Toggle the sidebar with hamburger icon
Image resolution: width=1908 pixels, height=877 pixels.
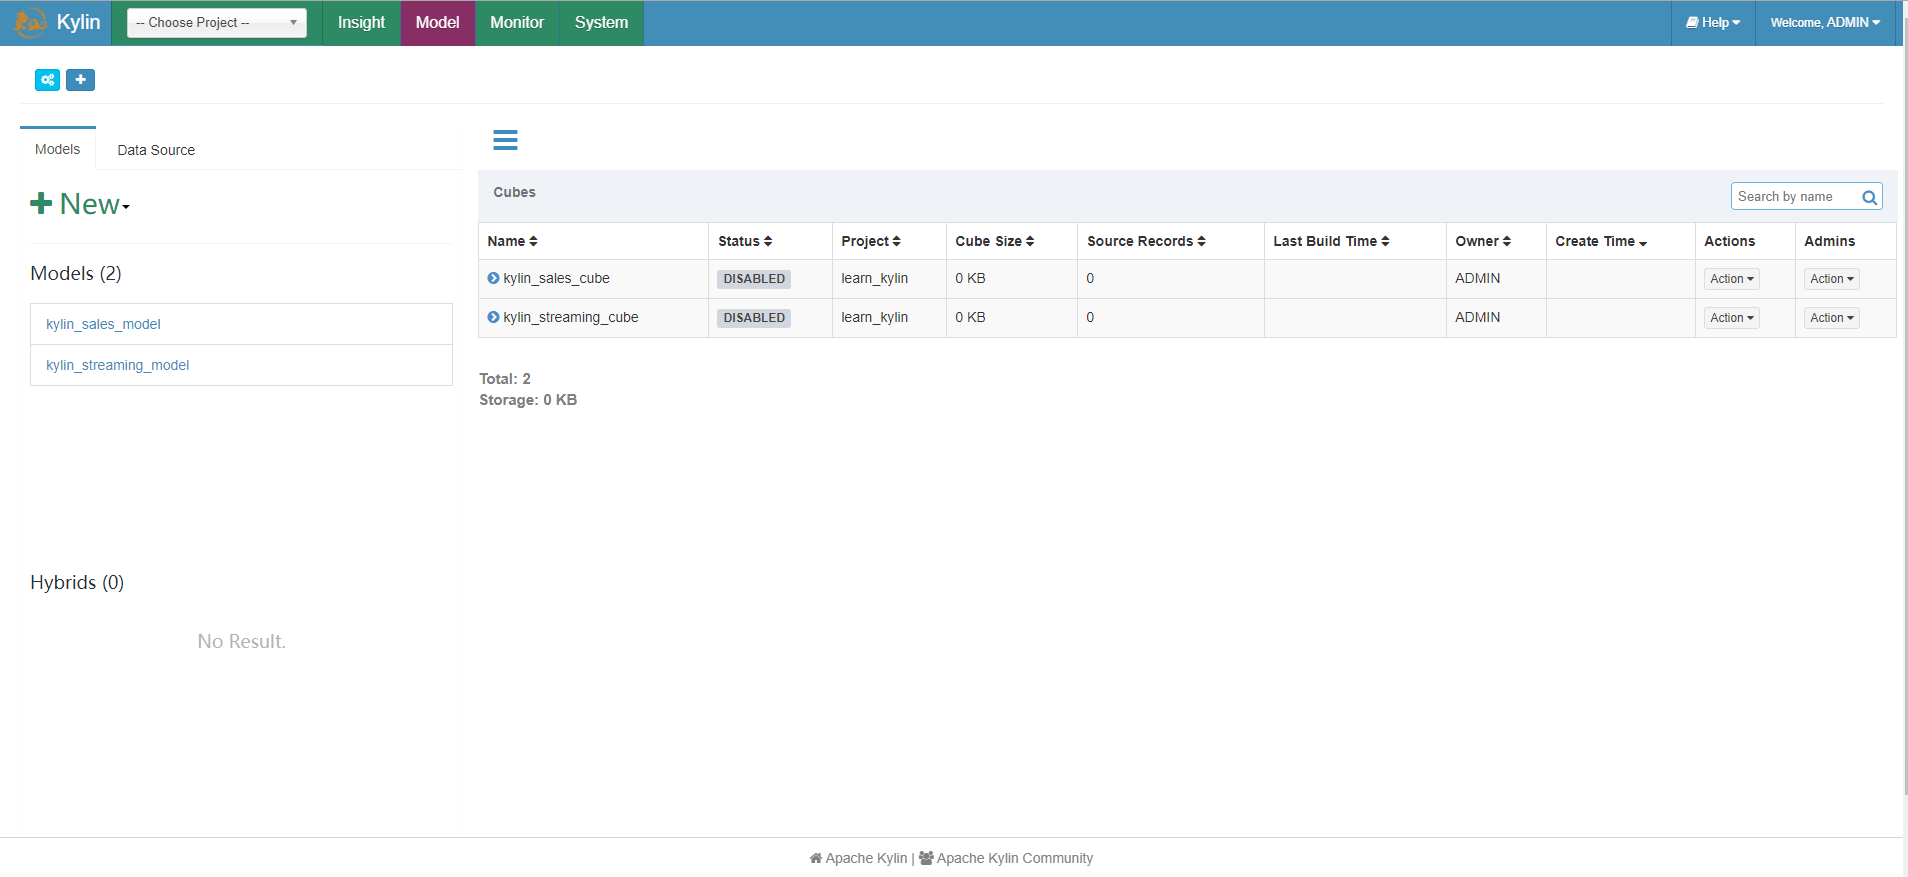click(505, 140)
